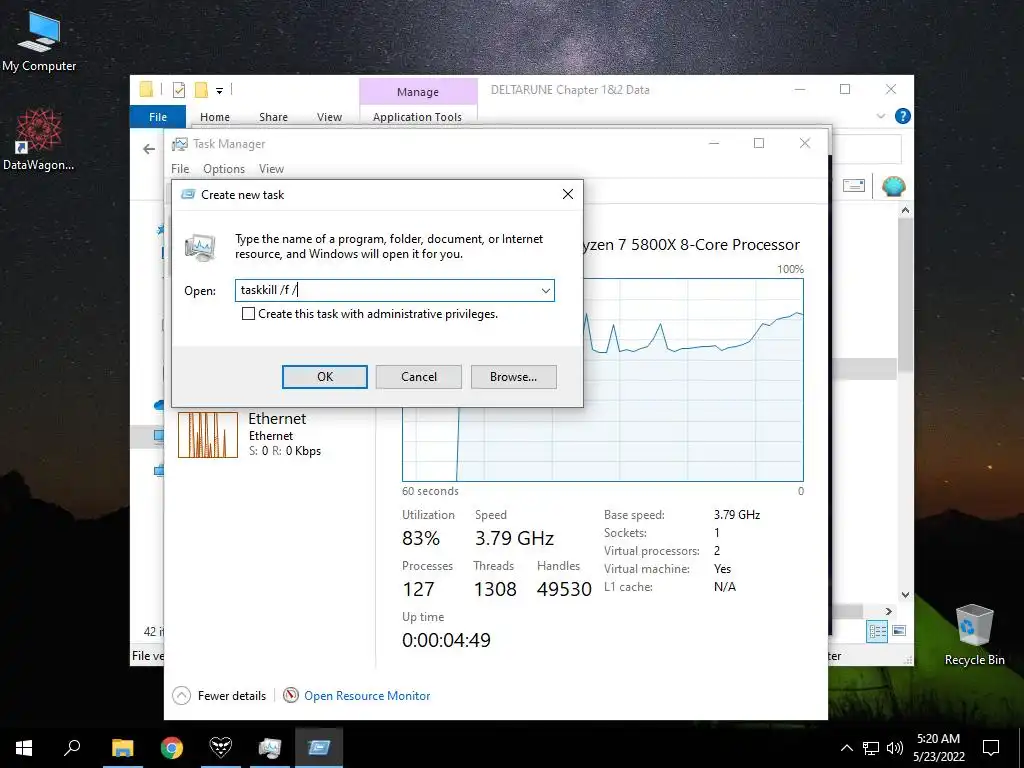The image size is (1024, 768).
Task: Go back with Explorer's back arrow
Action: pyautogui.click(x=149, y=150)
